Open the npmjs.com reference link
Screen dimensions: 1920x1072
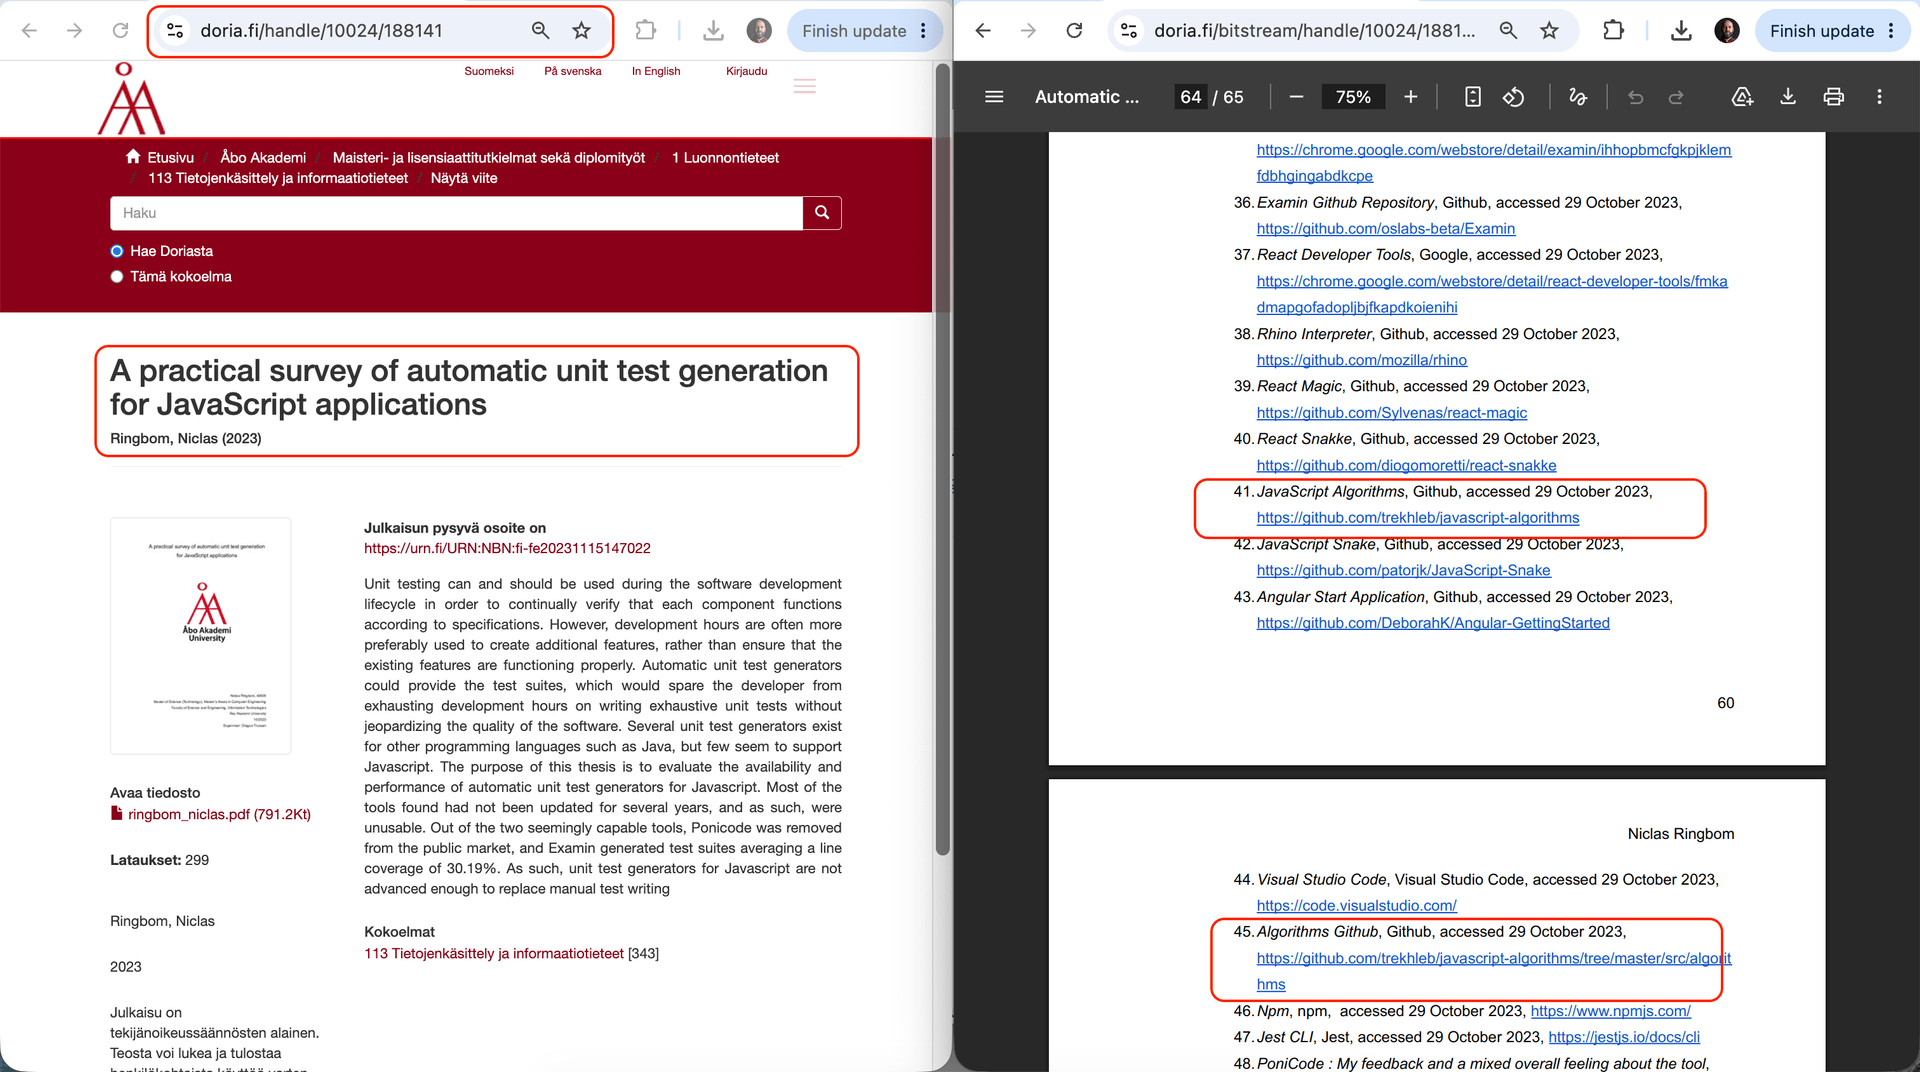pyautogui.click(x=1611, y=1011)
